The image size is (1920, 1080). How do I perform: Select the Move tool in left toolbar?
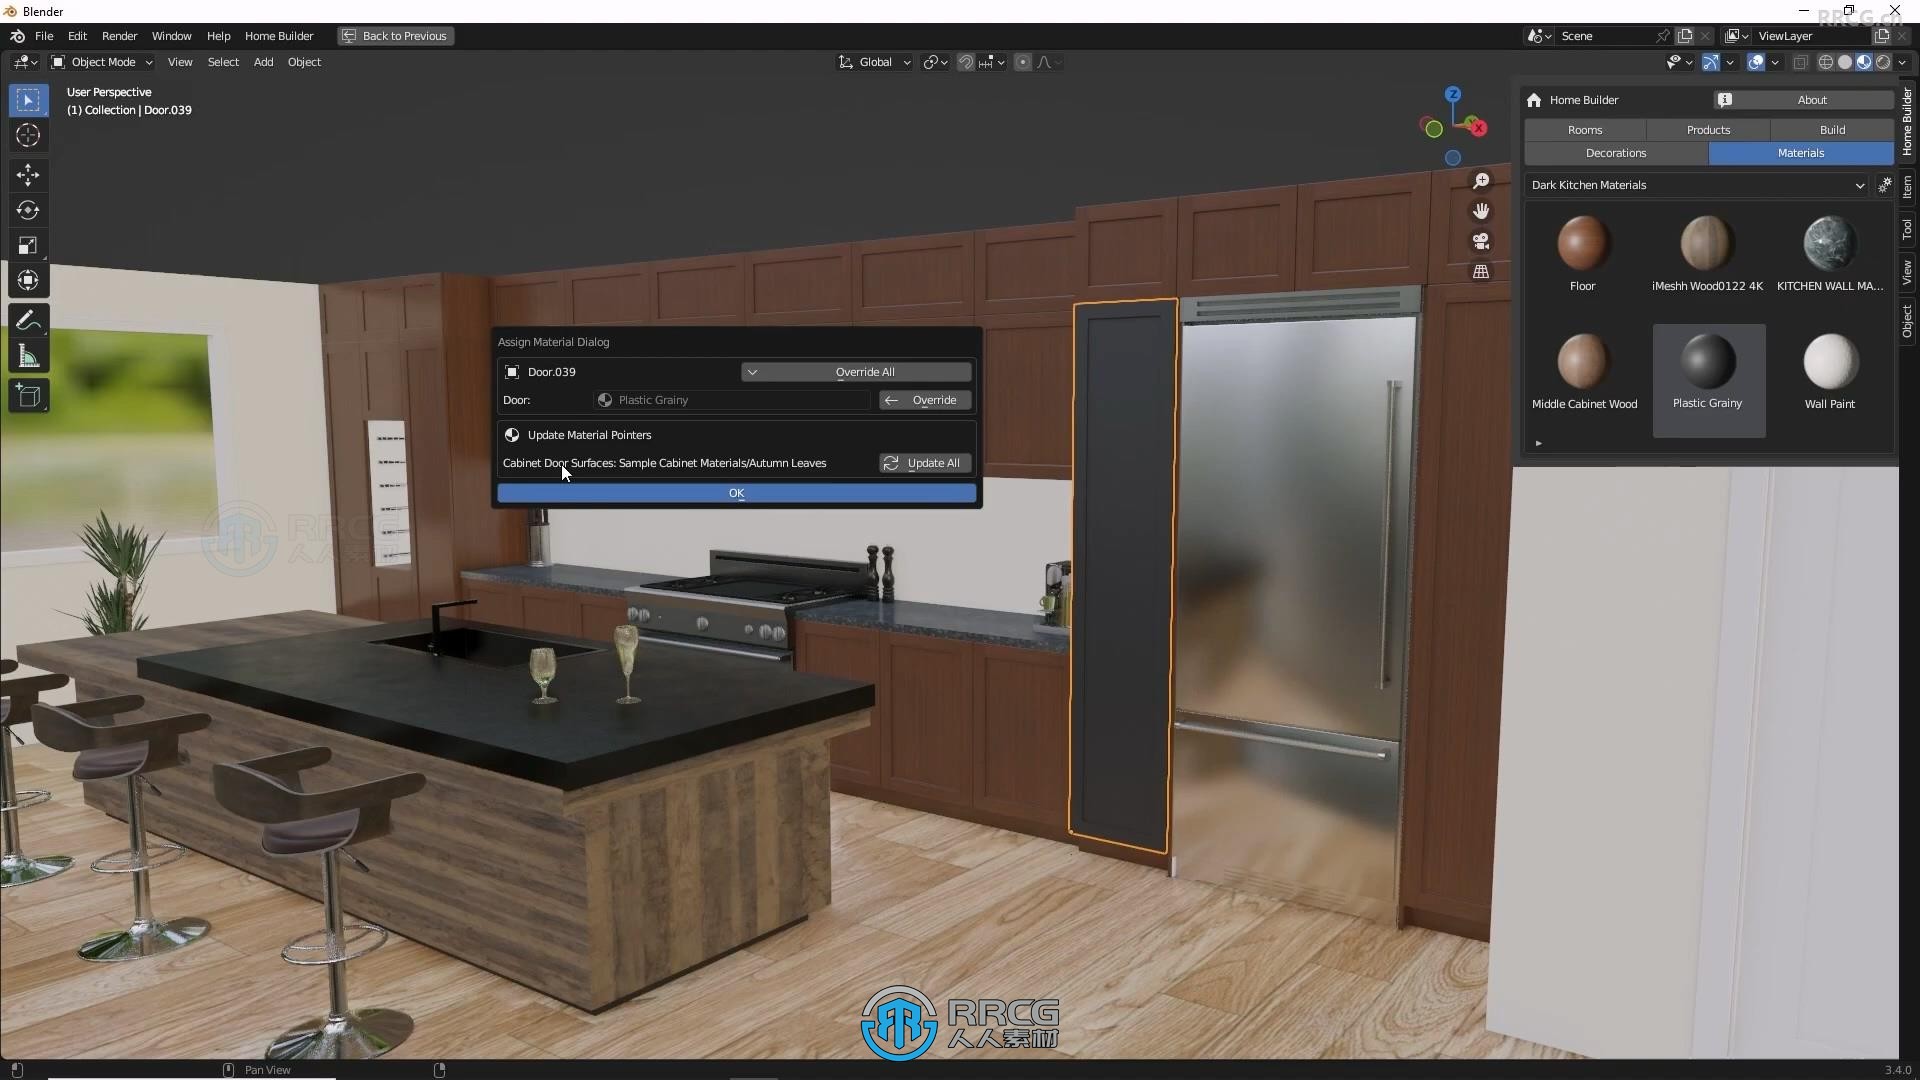pos(29,173)
